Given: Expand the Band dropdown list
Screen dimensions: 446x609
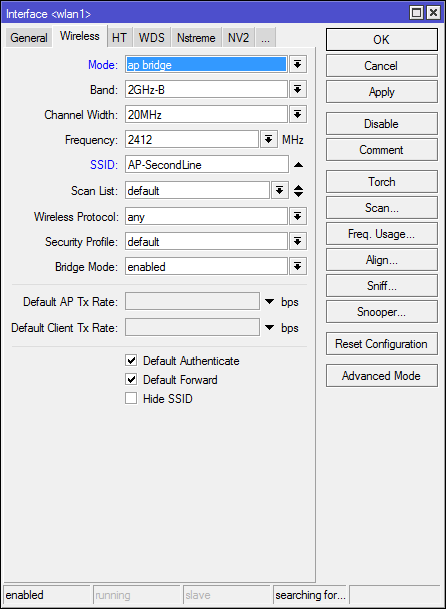Looking at the screenshot, I should 298,90.
